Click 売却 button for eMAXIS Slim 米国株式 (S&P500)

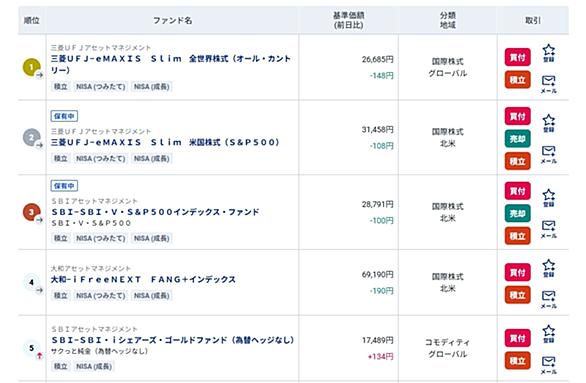(x=518, y=139)
